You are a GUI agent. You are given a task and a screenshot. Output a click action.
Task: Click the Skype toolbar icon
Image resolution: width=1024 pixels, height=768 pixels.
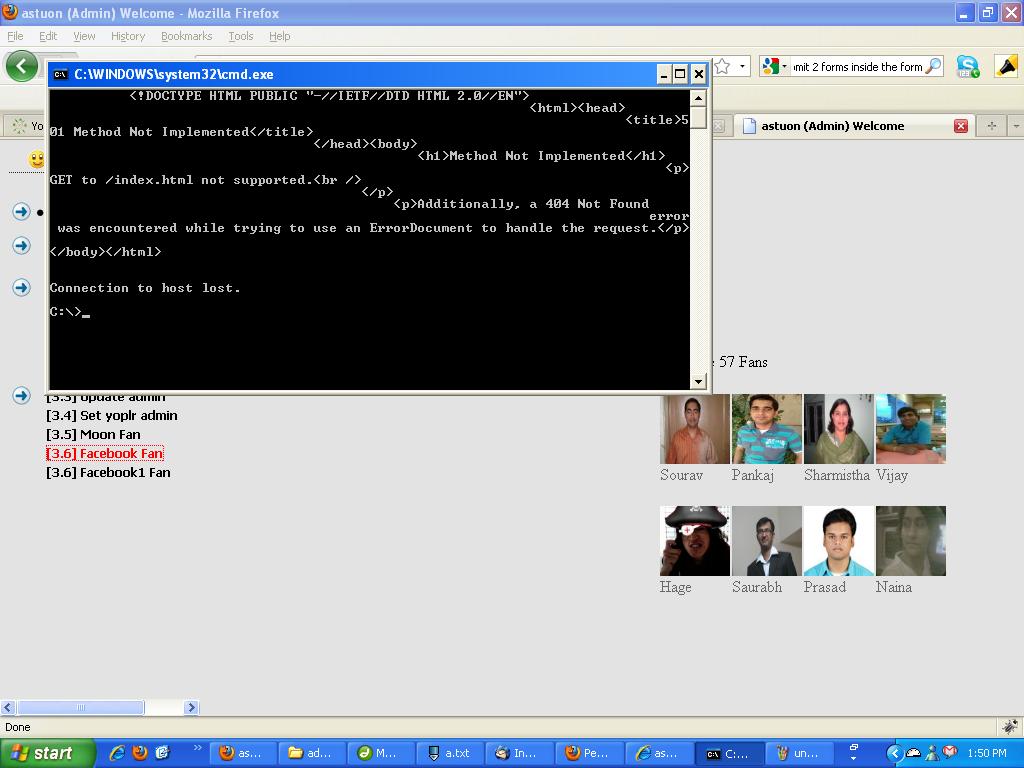968,66
